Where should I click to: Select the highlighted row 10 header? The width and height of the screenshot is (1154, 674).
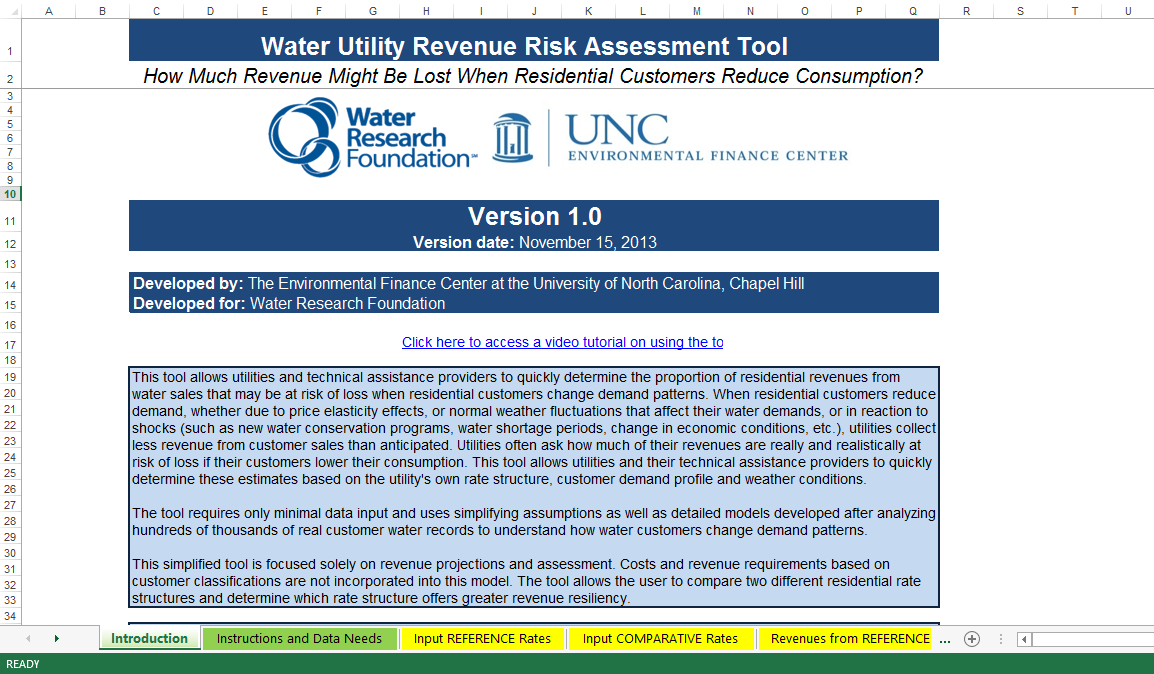(10, 194)
